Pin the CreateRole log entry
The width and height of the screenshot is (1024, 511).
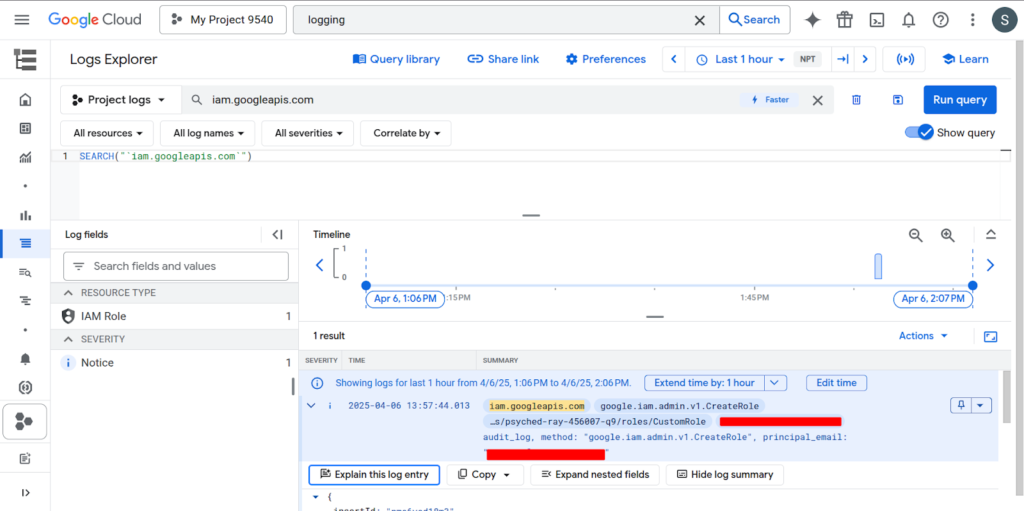[x=961, y=406]
